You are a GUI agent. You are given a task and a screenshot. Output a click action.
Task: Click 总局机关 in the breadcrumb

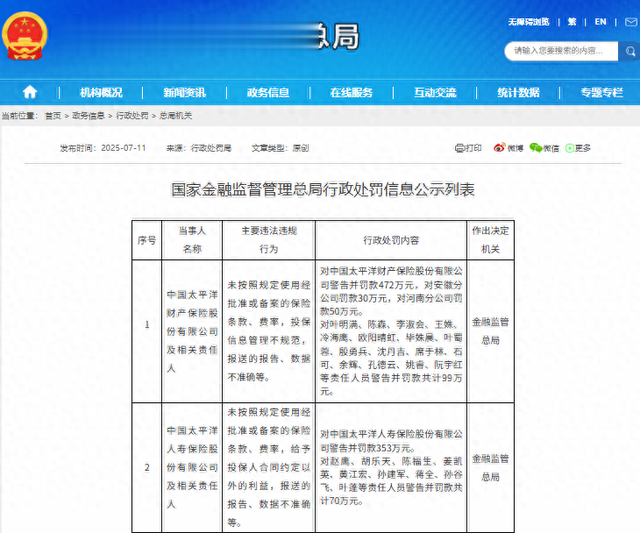(x=176, y=116)
